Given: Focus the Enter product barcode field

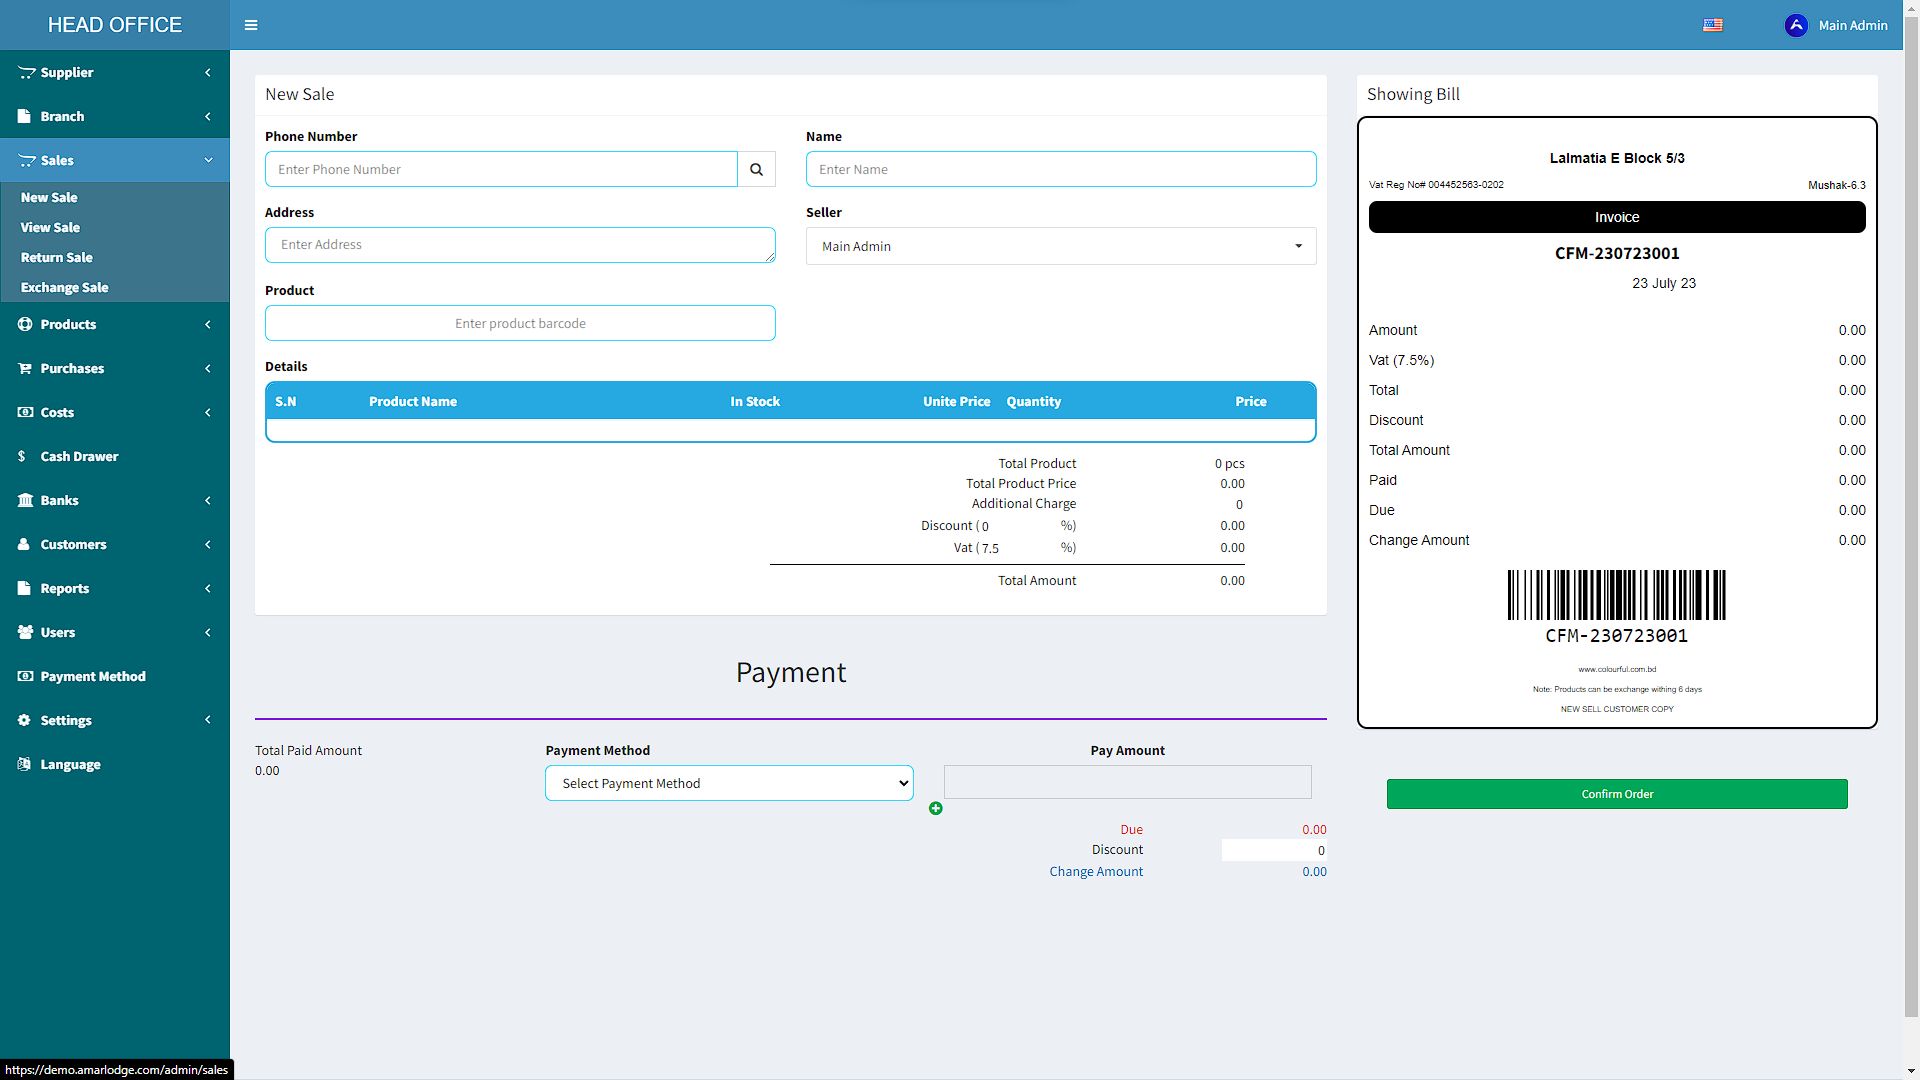Looking at the screenshot, I should point(520,323).
